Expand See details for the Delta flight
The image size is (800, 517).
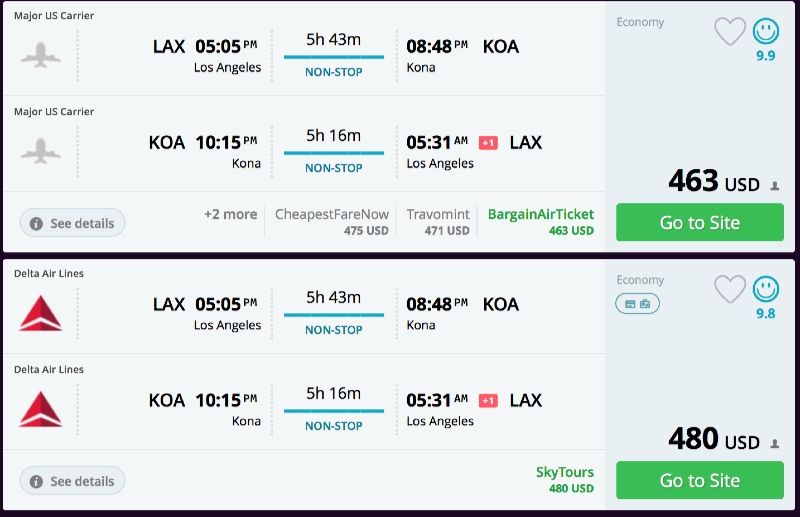point(72,481)
